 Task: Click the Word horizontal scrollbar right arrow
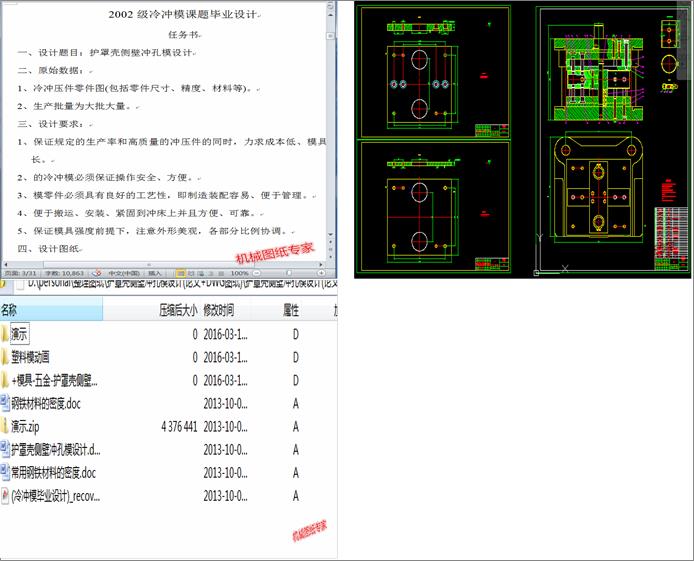322,265
